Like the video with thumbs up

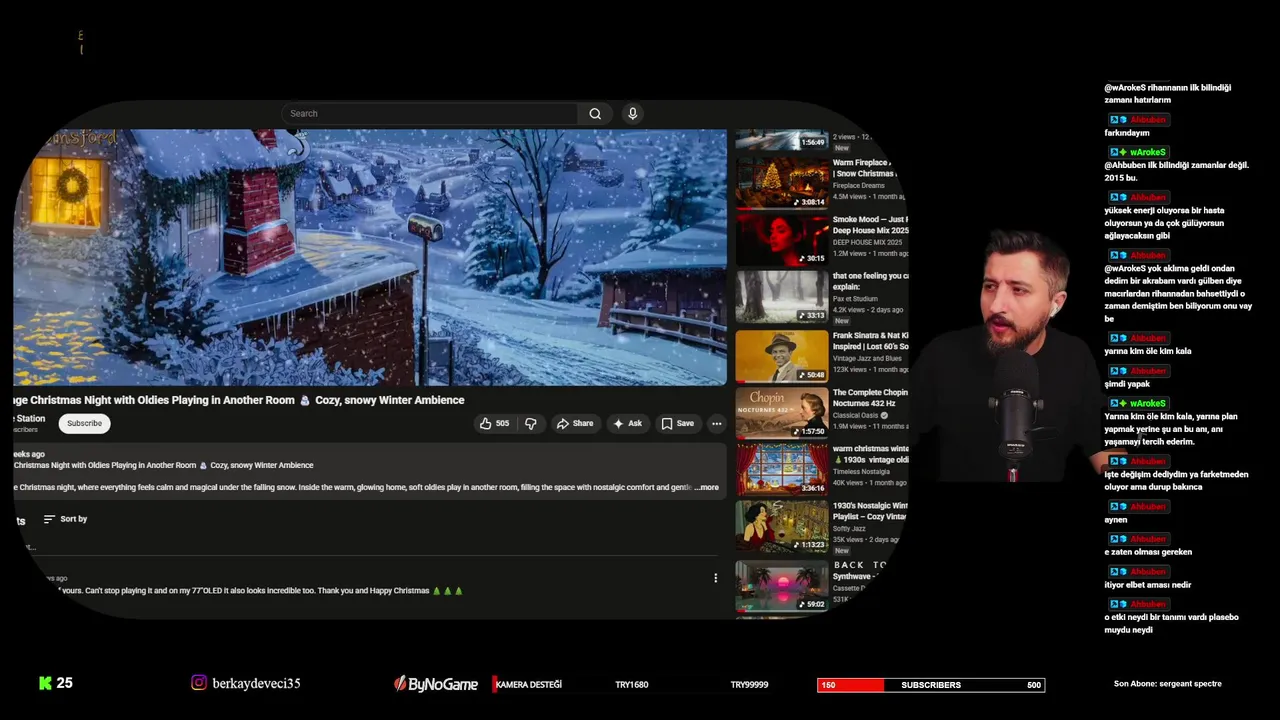[x=494, y=424]
